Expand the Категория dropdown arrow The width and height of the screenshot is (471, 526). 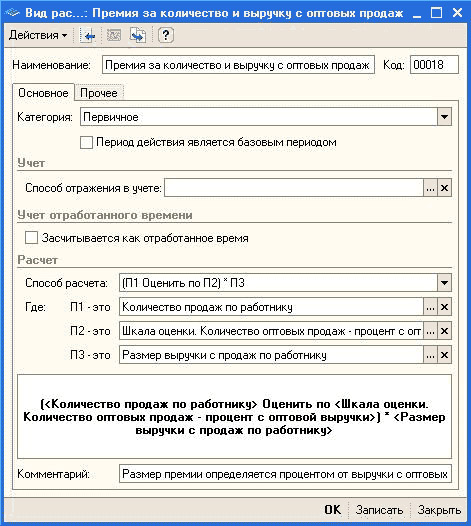coord(444,117)
